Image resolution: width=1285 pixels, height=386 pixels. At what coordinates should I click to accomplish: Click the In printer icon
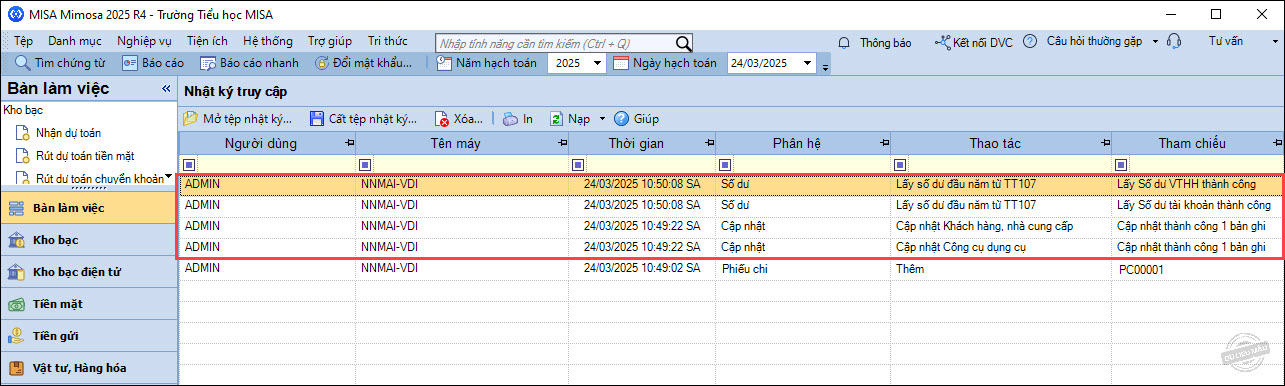click(x=510, y=118)
